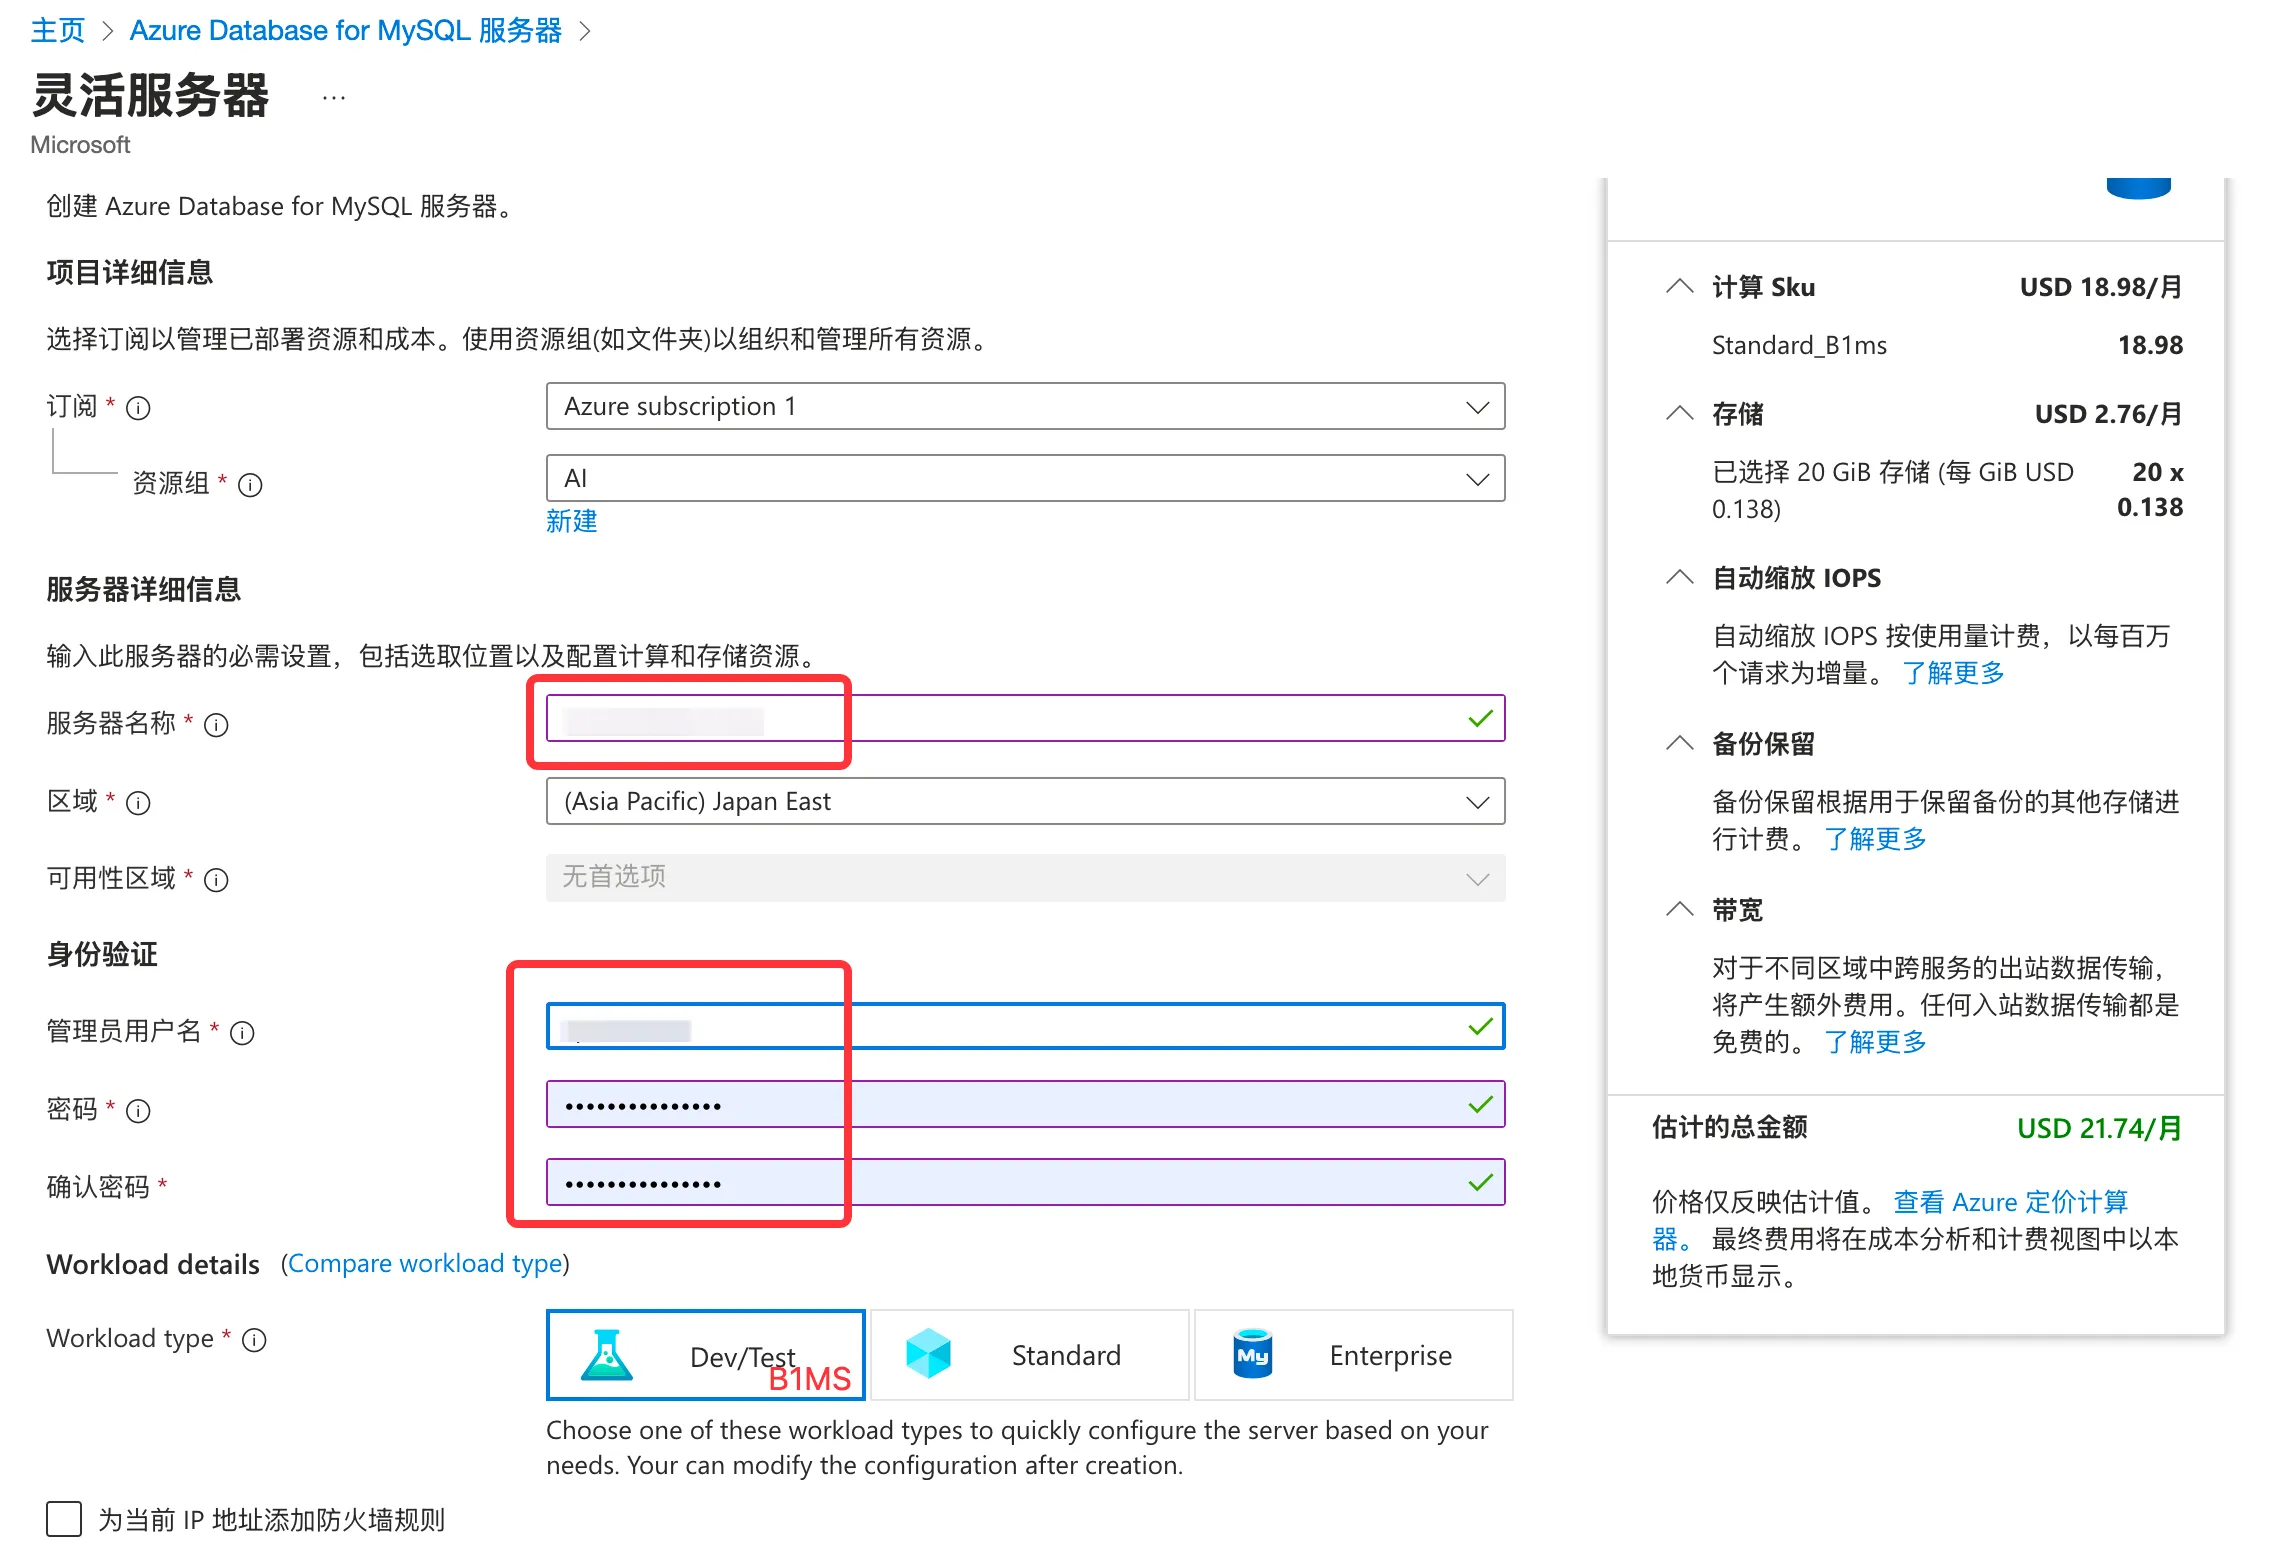
Task: Click info icon beside 区域 label
Action: pos(139,803)
